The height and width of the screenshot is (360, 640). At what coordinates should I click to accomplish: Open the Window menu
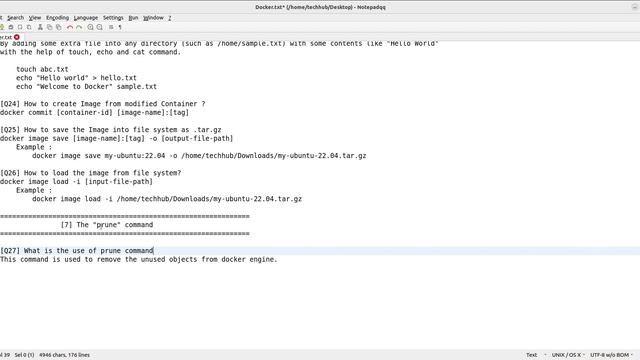coord(153,18)
